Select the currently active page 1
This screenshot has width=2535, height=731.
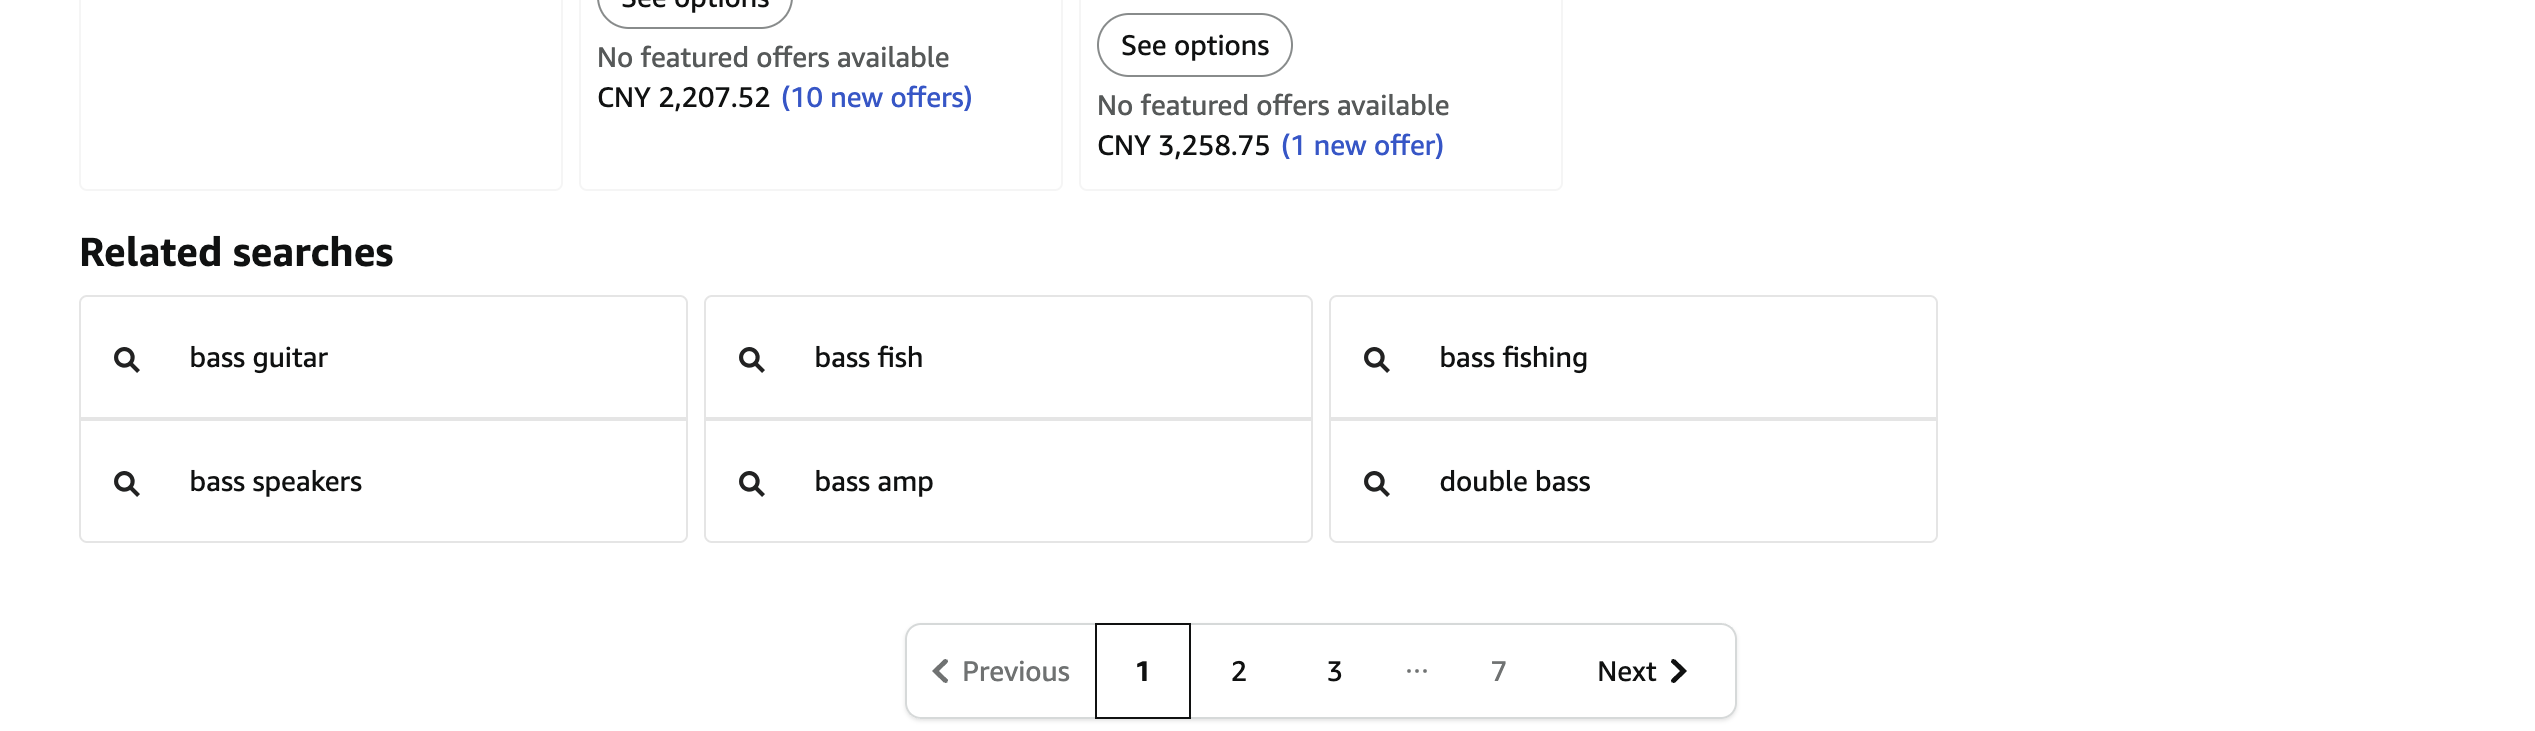[x=1142, y=671]
